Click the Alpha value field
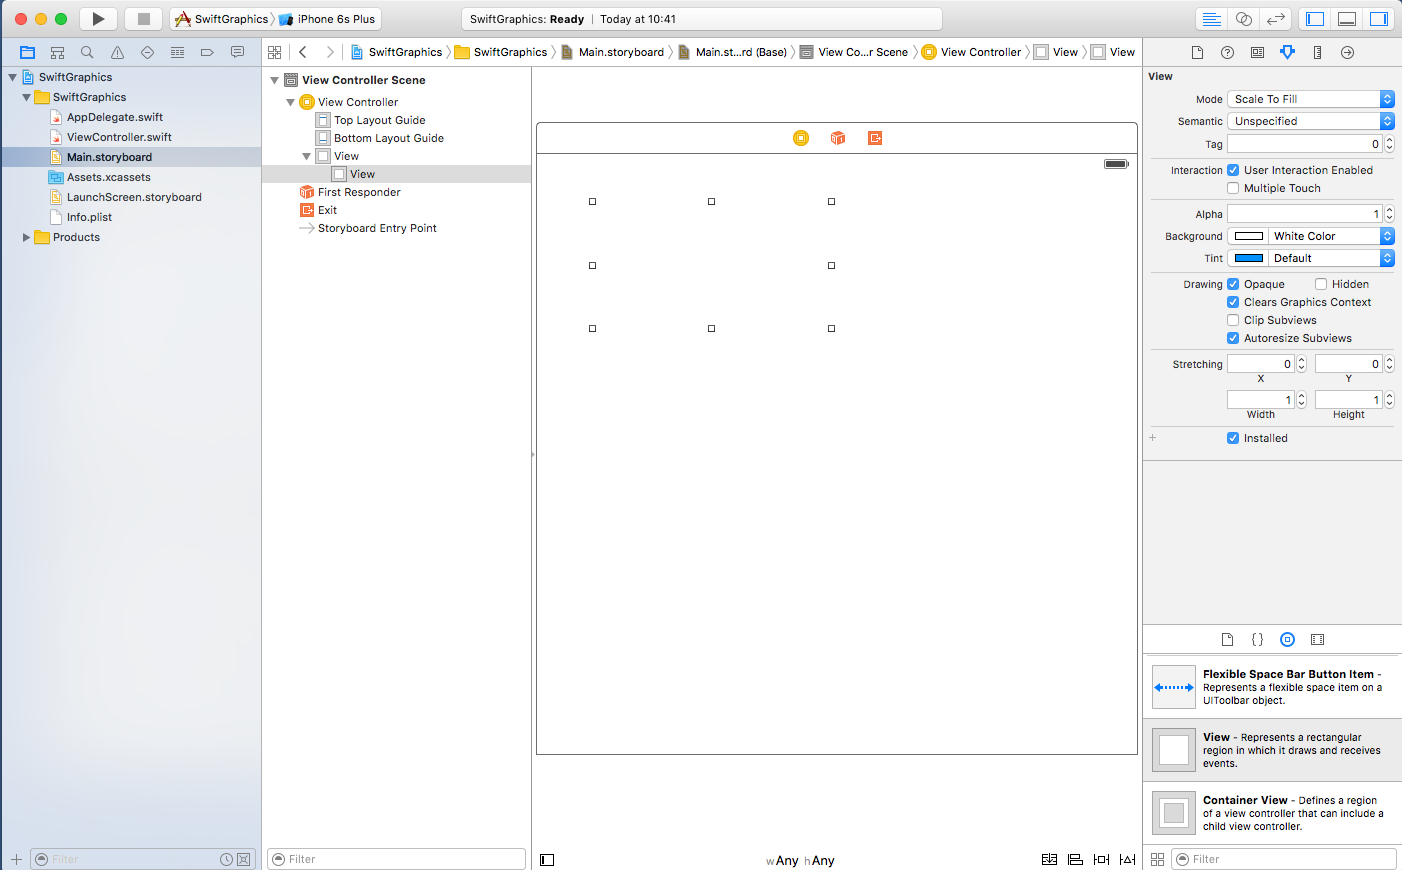Image resolution: width=1402 pixels, height=870 pixels. (x=1304, y=214)
